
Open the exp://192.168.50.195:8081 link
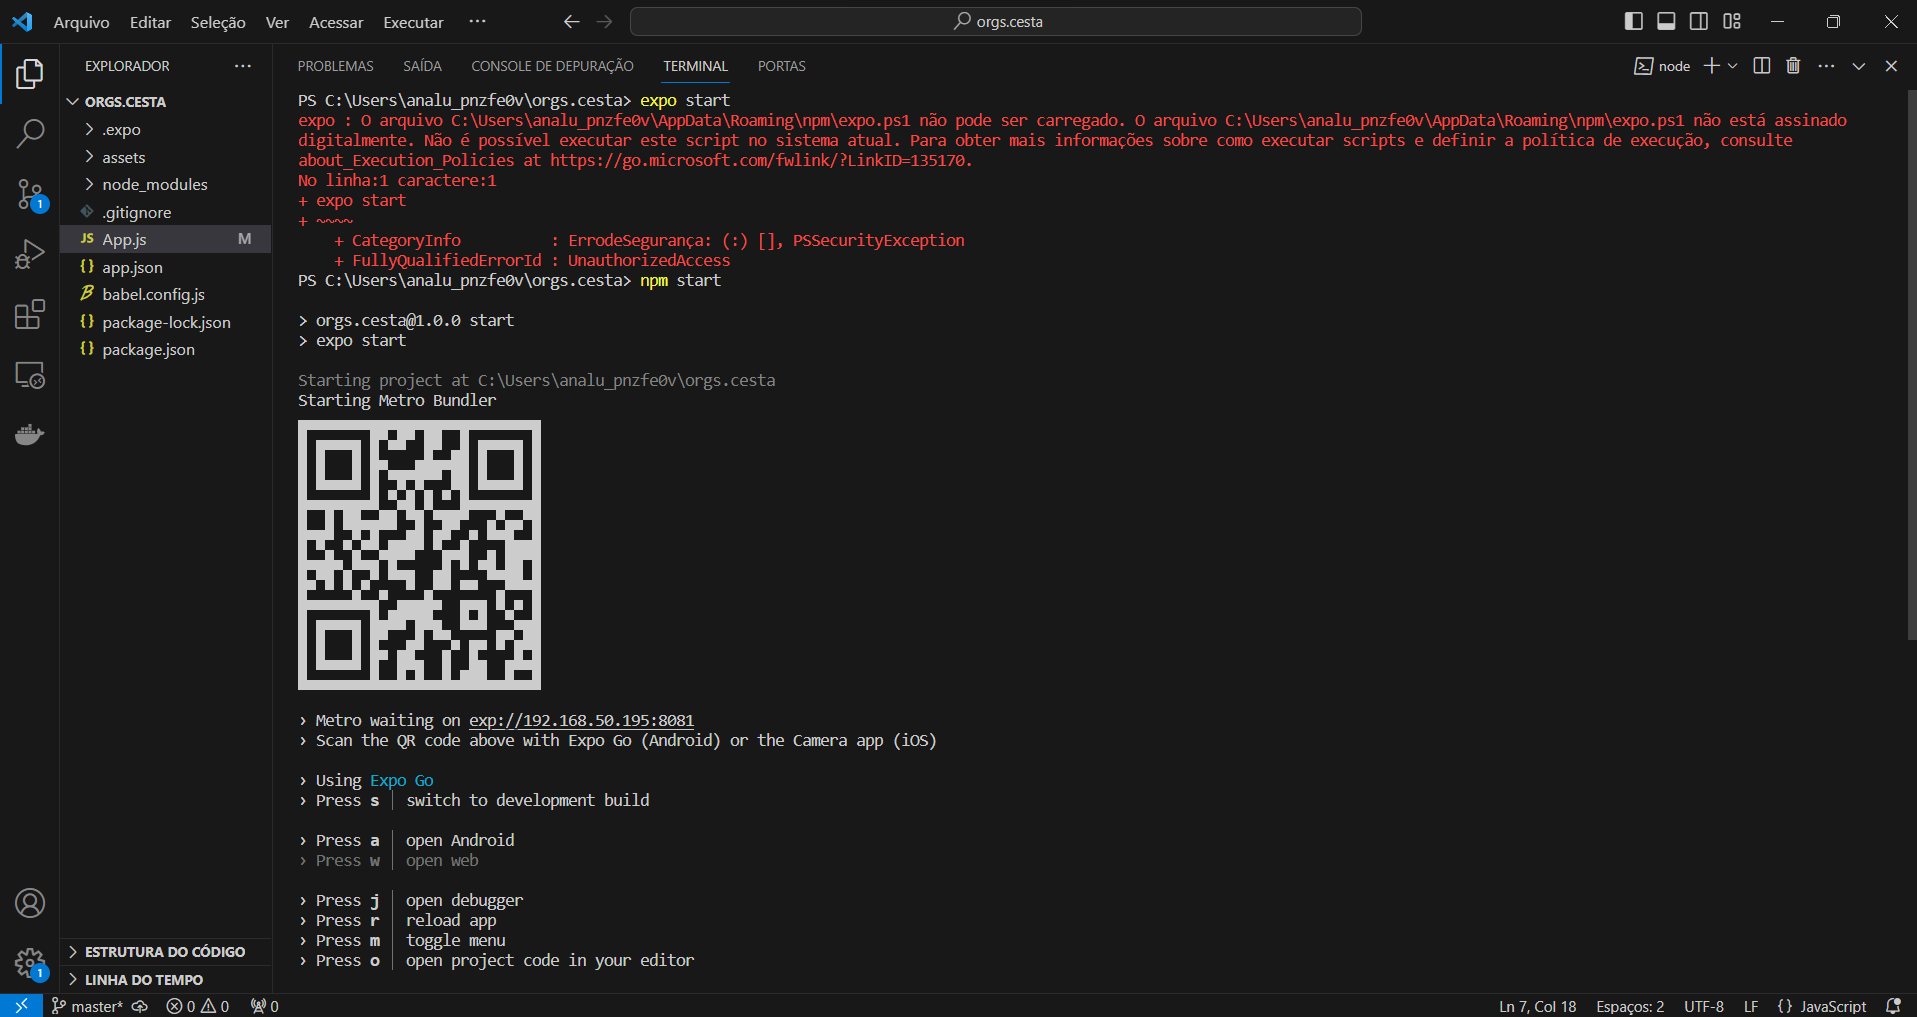[581, 721]
